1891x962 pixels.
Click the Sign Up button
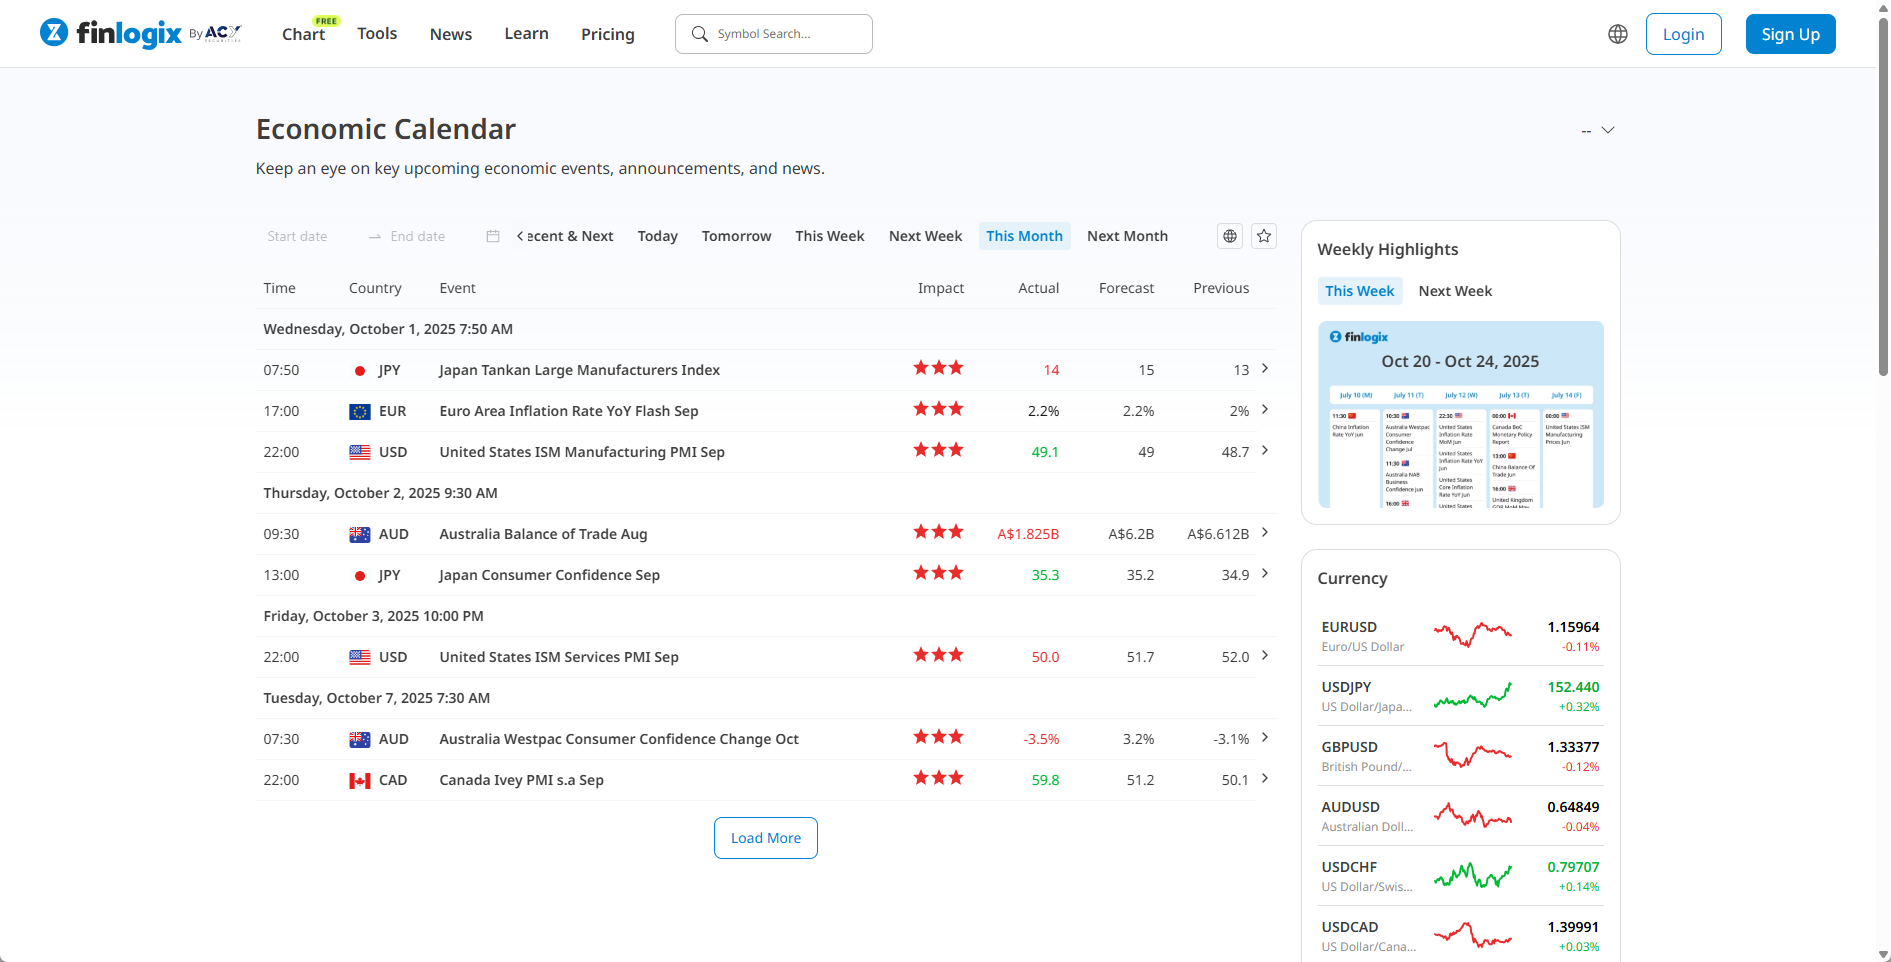1789,34
